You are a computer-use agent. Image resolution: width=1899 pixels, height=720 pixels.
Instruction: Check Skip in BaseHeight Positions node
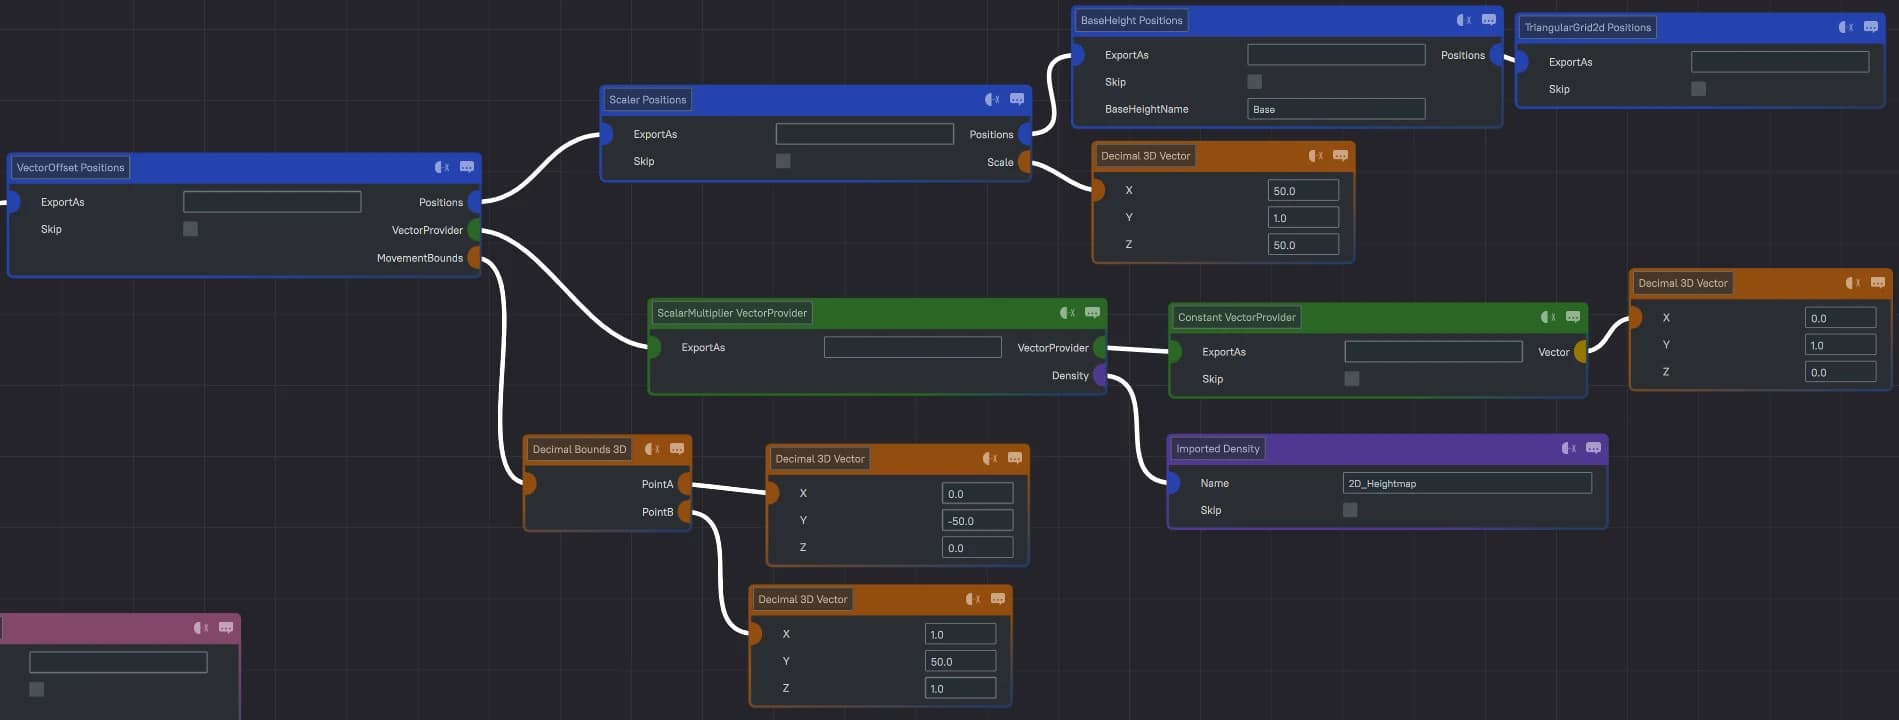click(1255, 82)
